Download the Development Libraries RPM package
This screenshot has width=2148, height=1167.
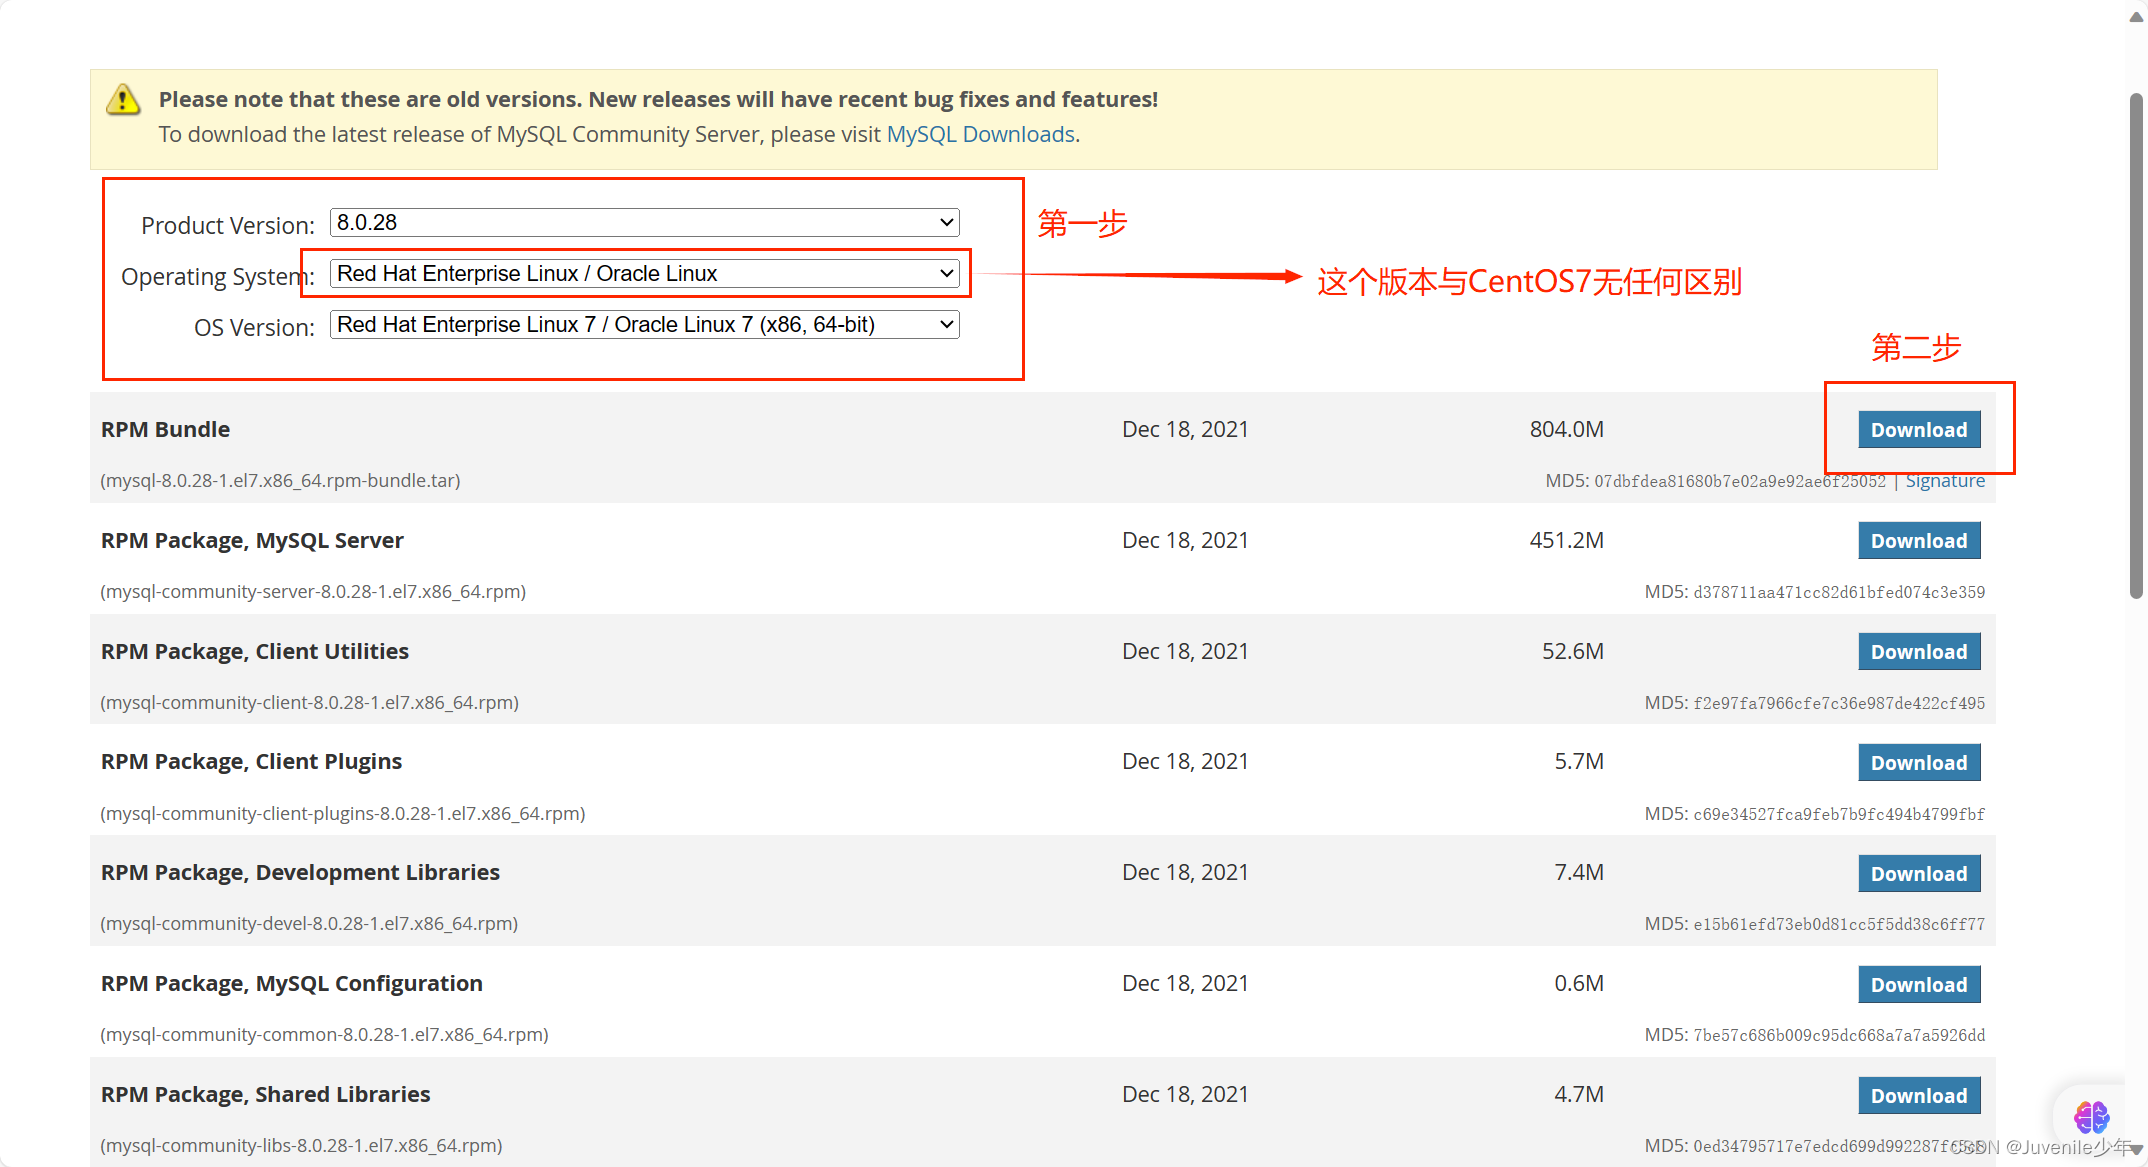[1918, 874]
